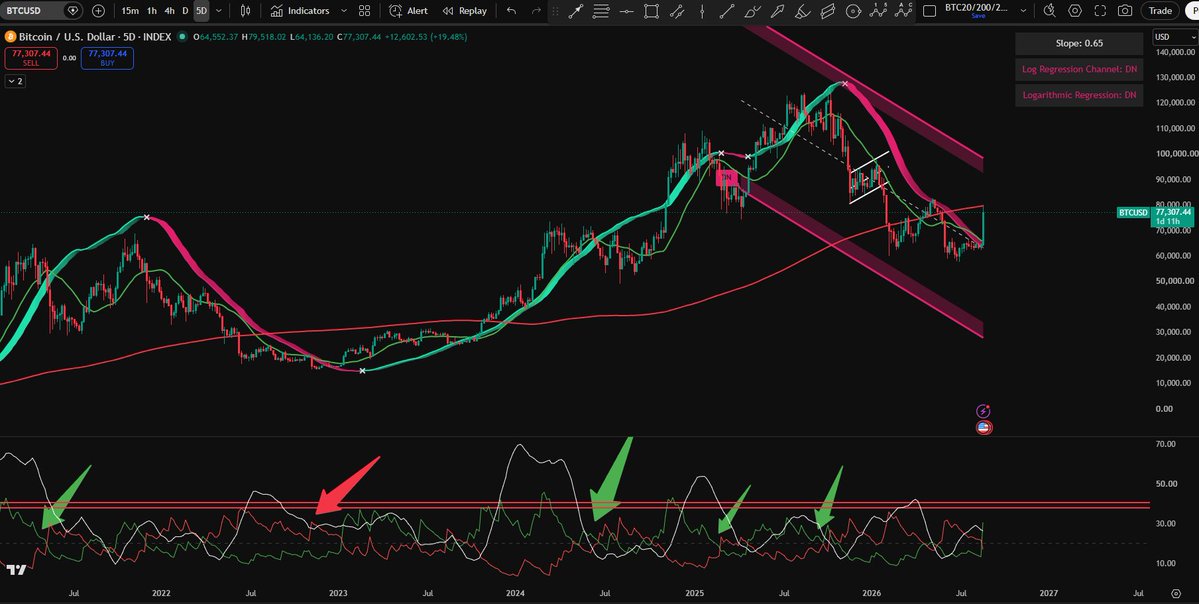The height and width of the screenshot is (604, 1199).
Task: Enter fullscreen chart mode
Action: pos(1100,11)
